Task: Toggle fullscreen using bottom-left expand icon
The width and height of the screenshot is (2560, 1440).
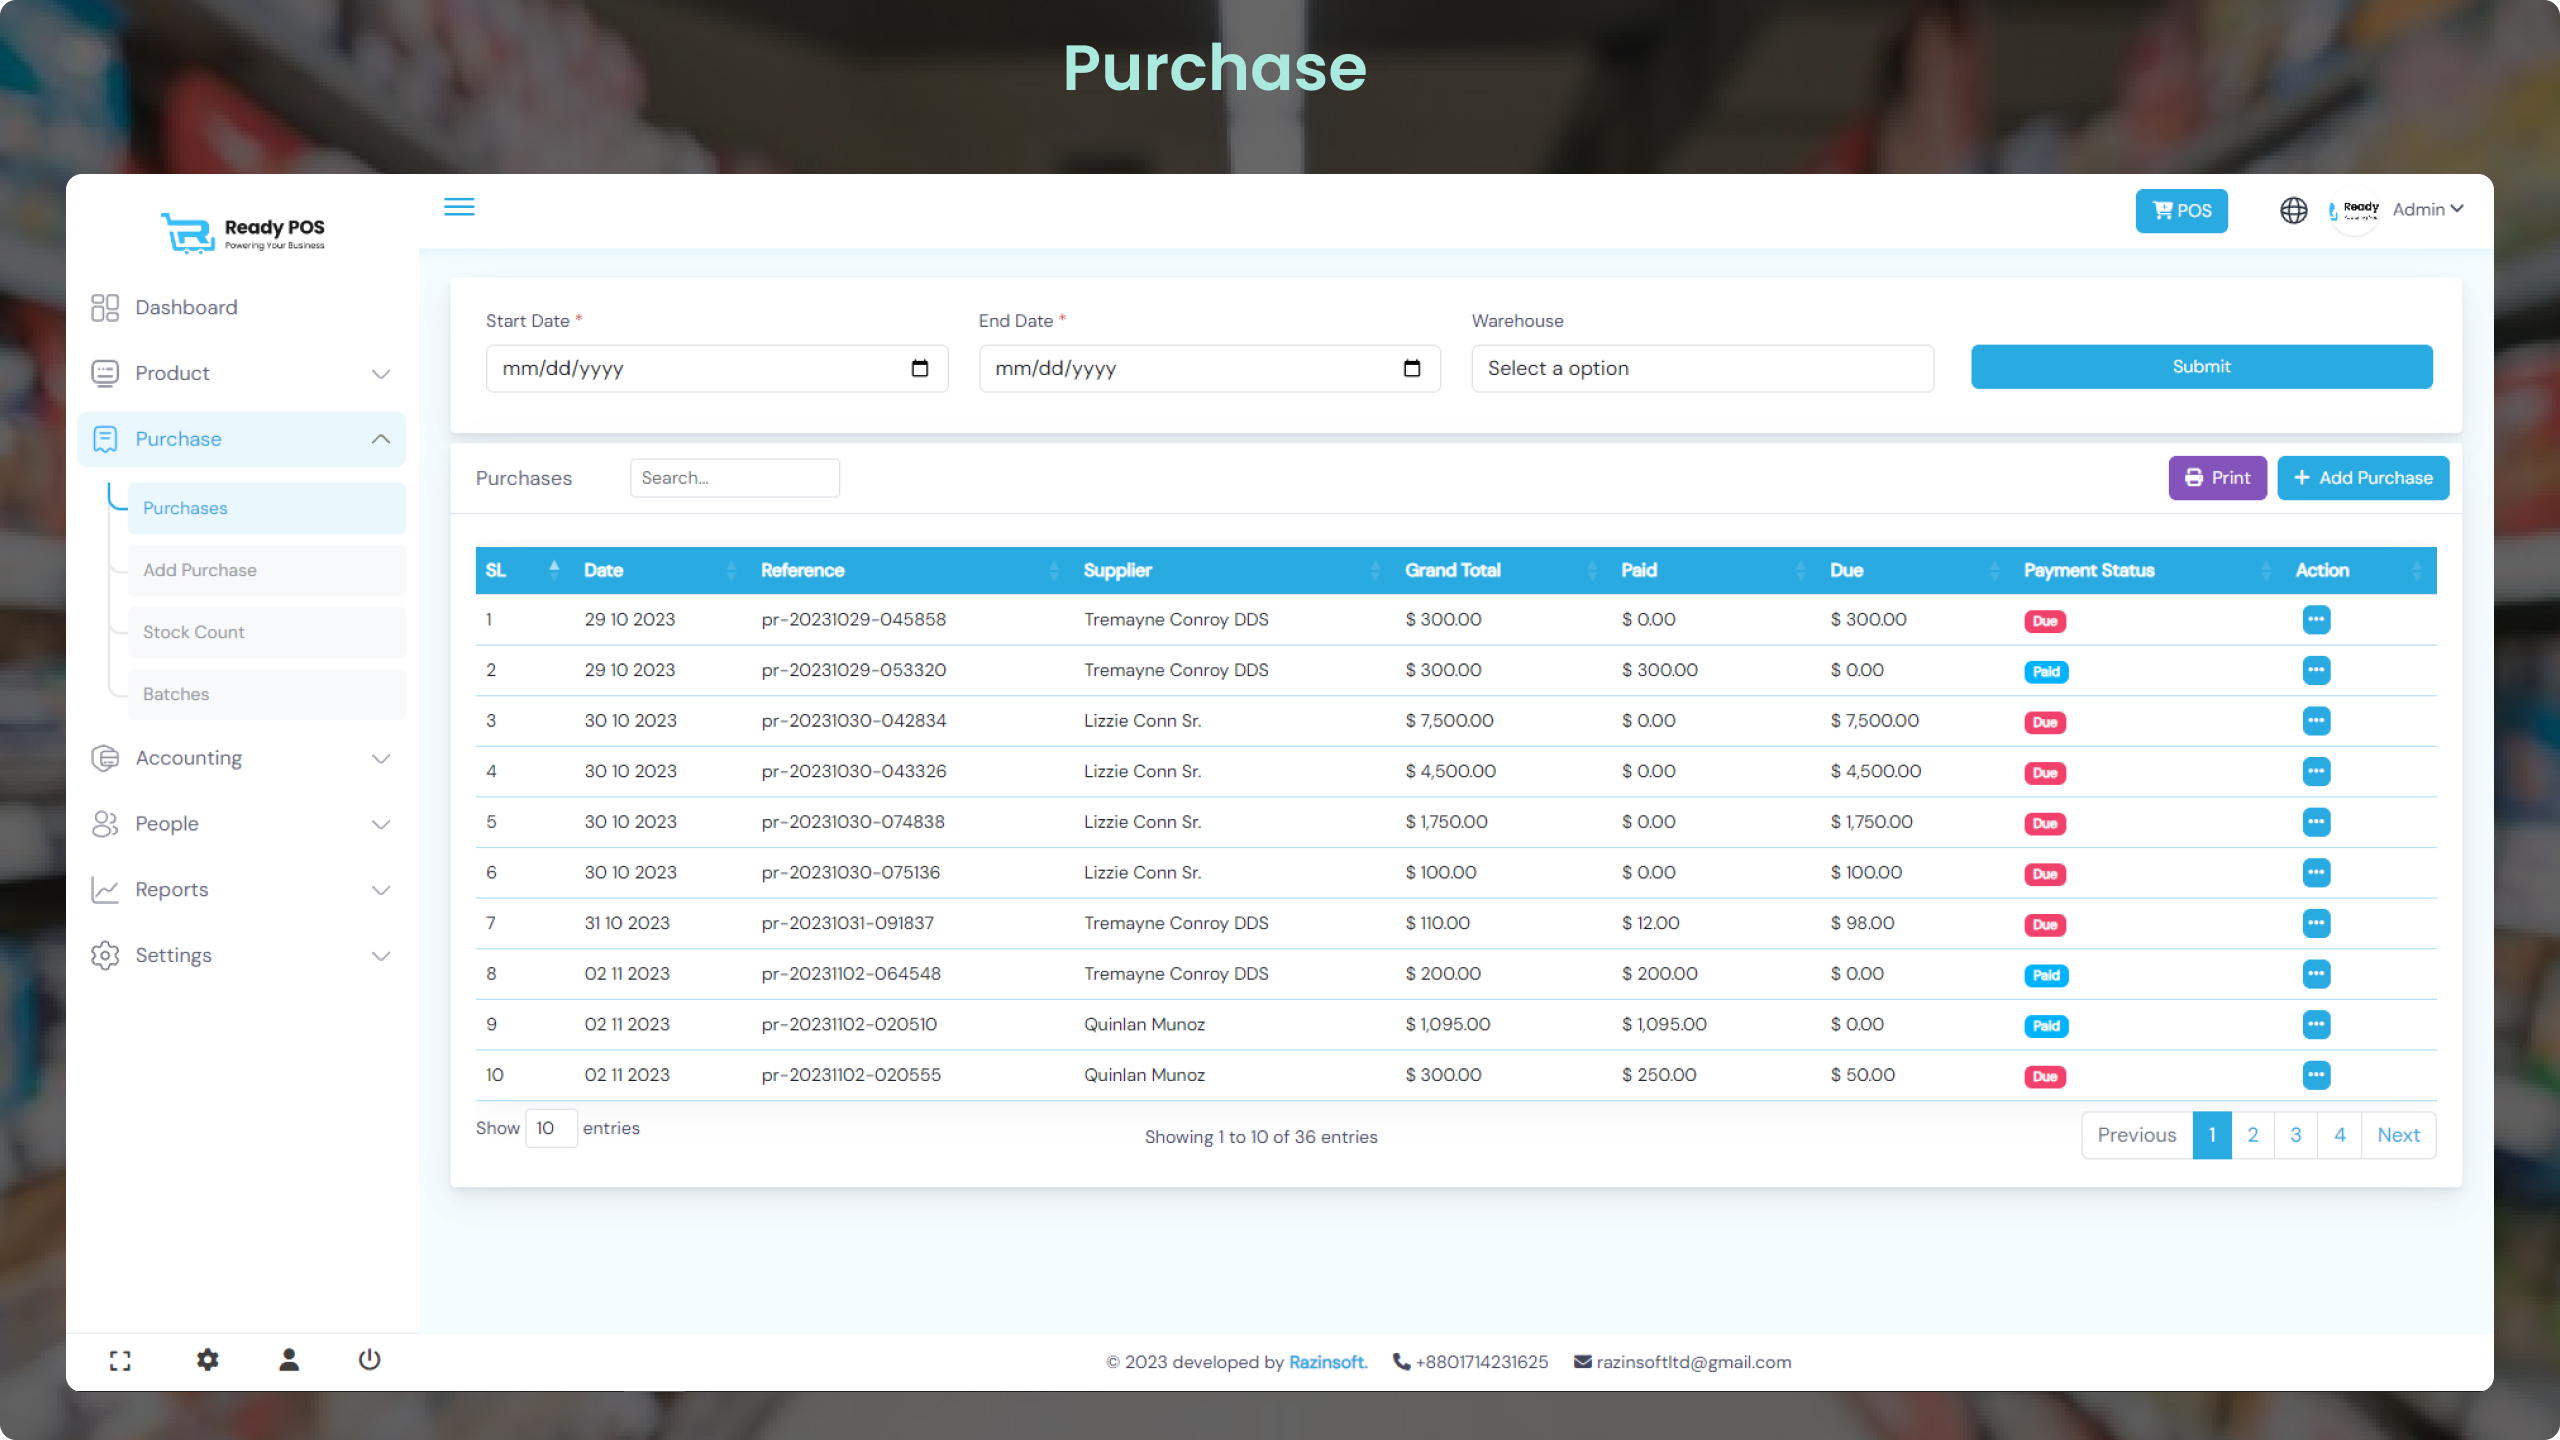Action: click(x=120, y=1360)
